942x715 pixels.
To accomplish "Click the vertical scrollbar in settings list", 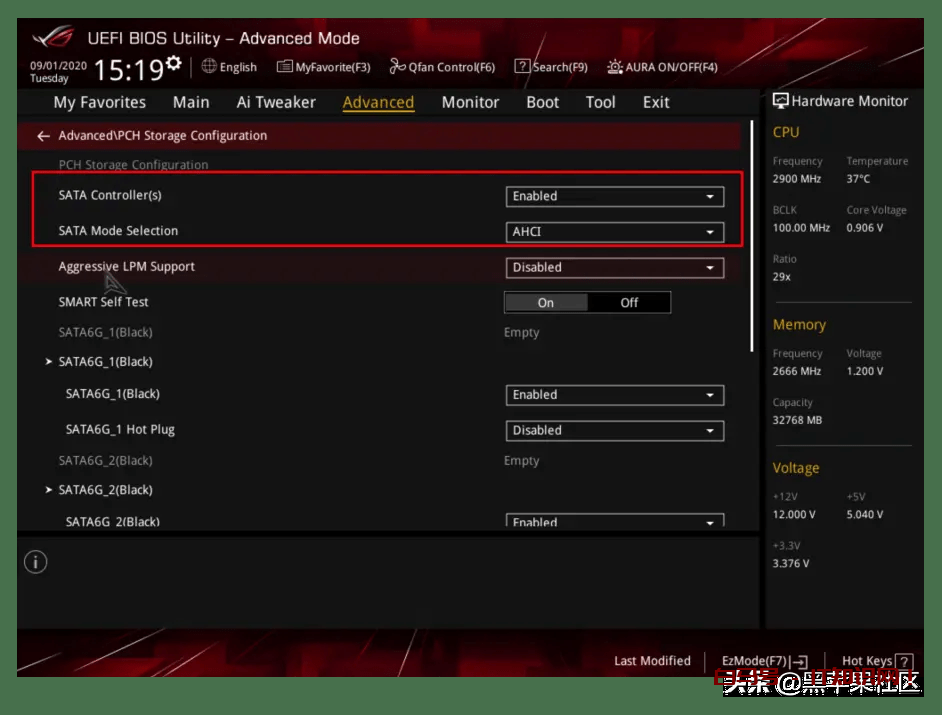I will pyautogui.click(x=752, y=235).
